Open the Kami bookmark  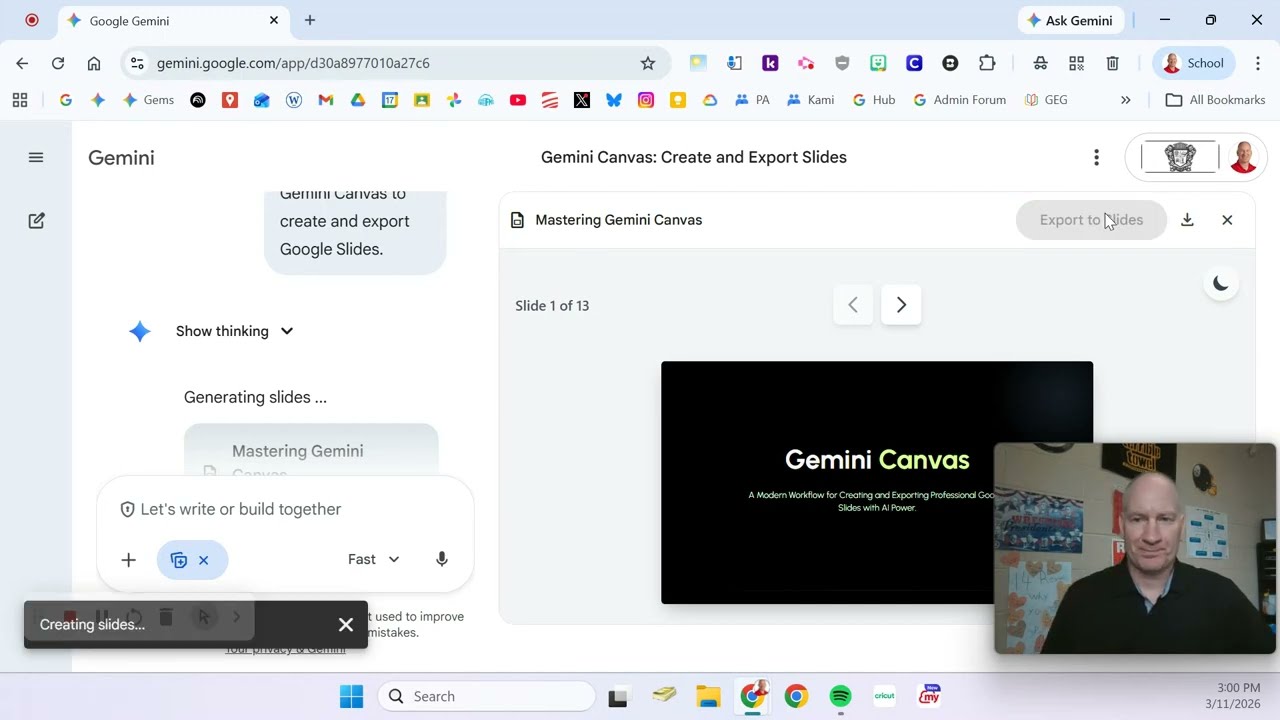(x=811, y=100)
